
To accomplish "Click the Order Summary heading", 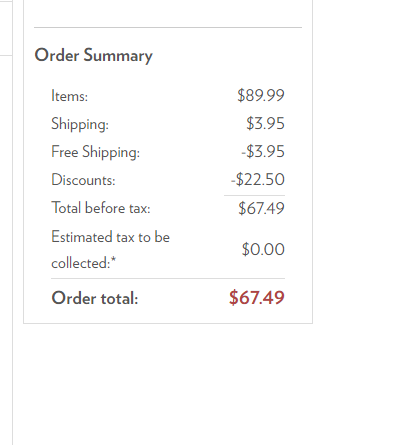I will pos(93,55).
